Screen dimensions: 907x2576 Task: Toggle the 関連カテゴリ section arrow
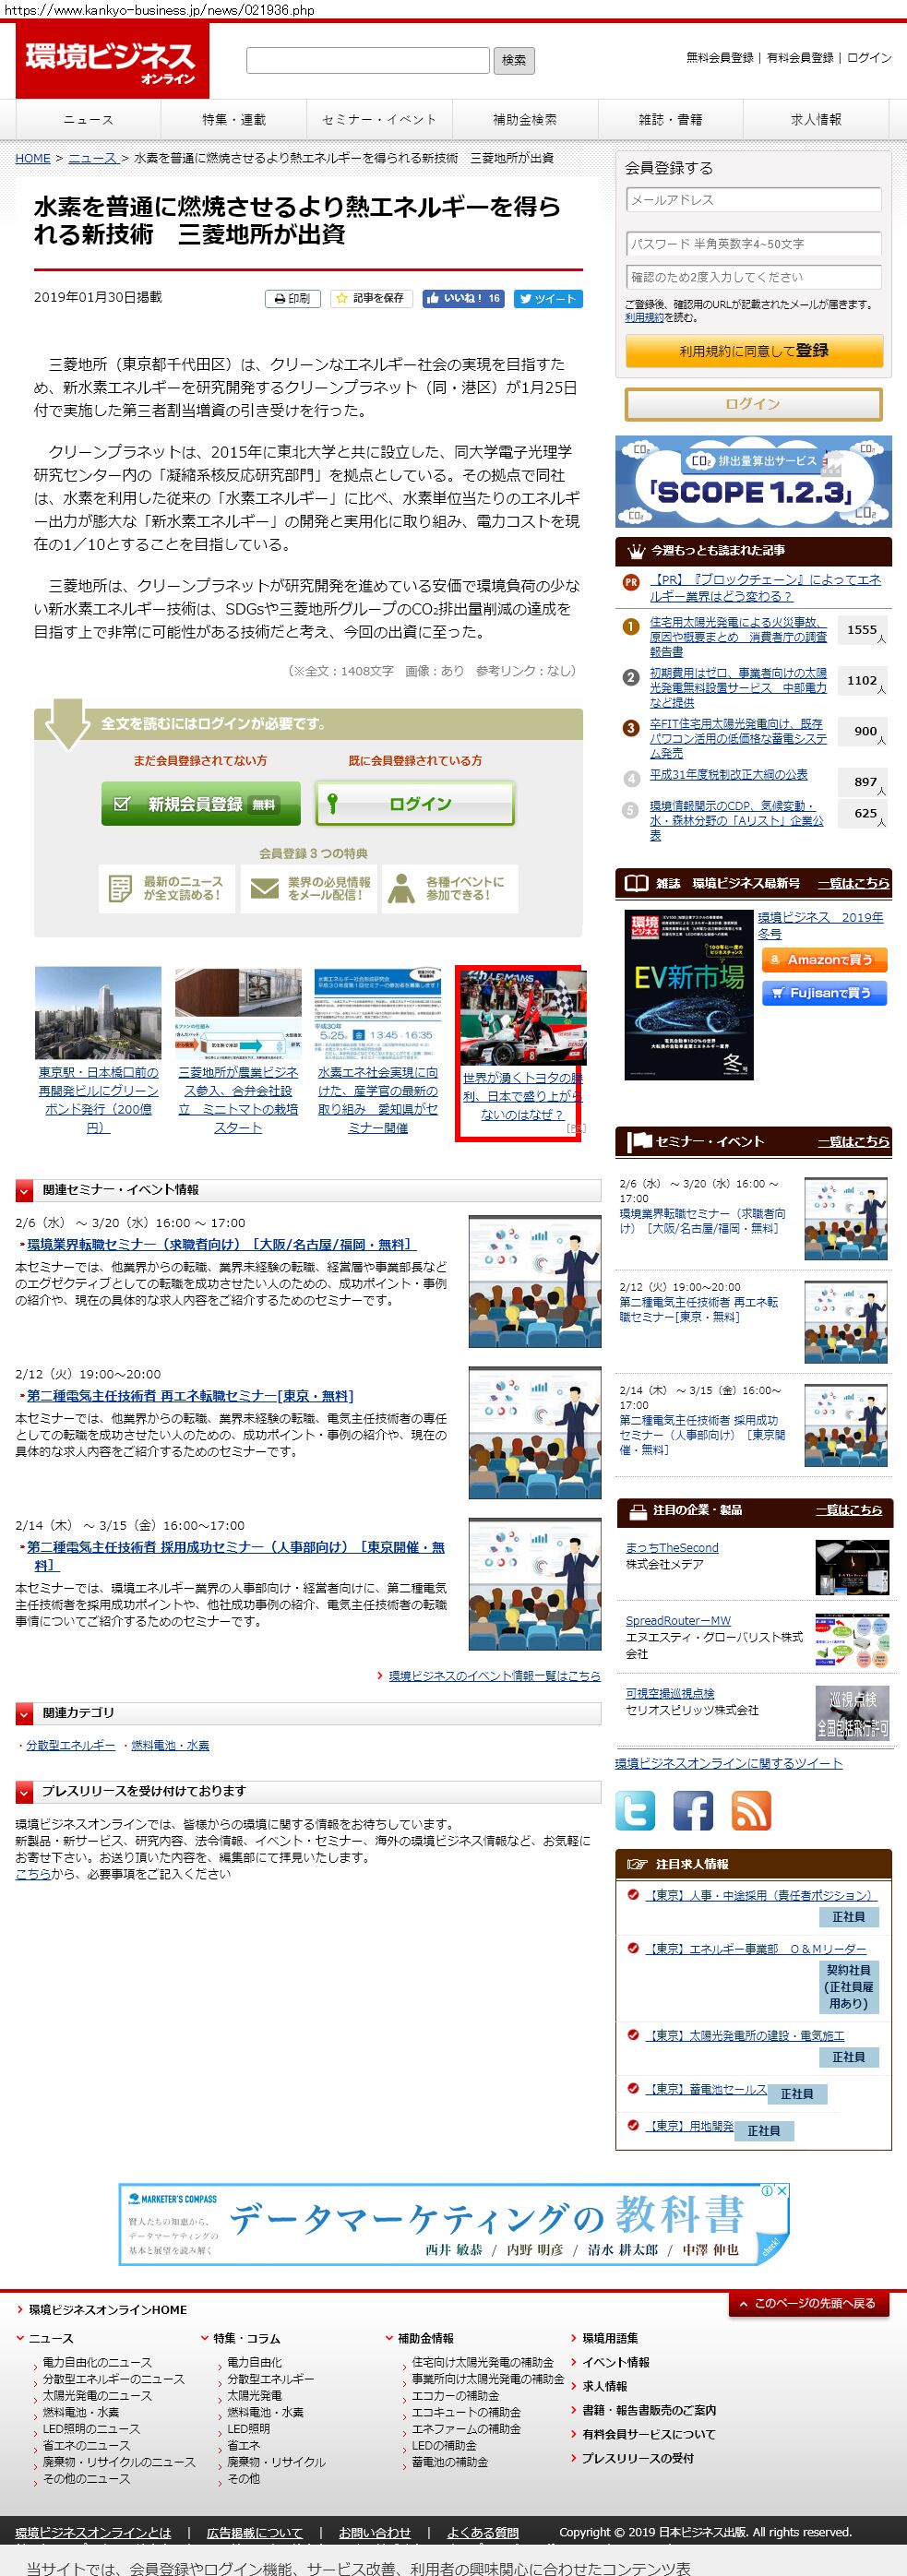25,1714
